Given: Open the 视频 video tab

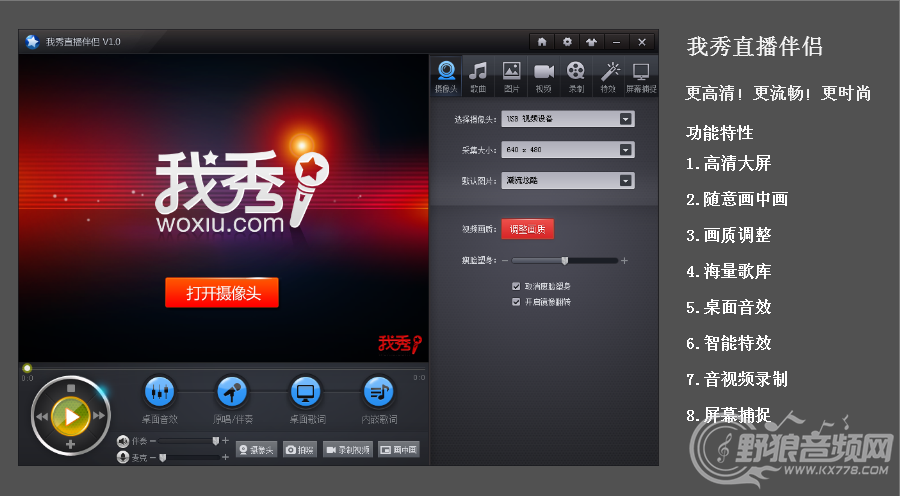Looking at the screenshot, I should pyautogui.click(x=544, y=76).
